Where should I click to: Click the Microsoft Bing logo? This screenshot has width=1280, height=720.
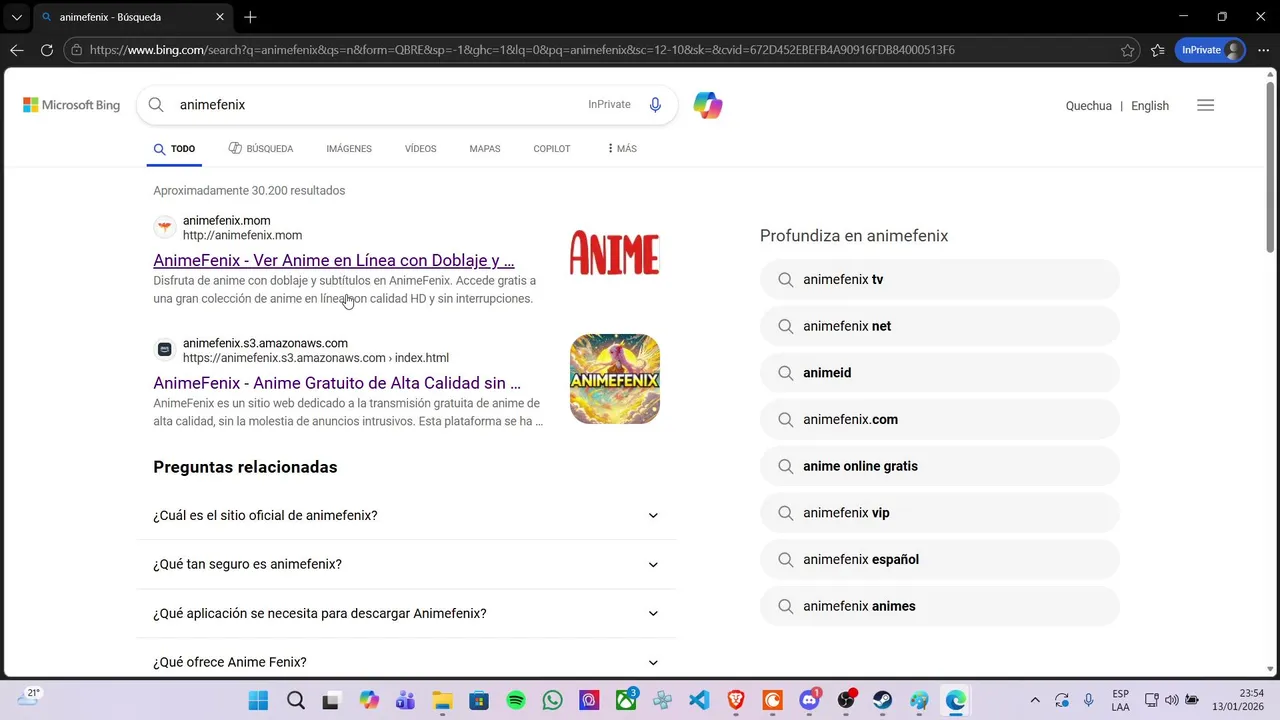(71, 105)
